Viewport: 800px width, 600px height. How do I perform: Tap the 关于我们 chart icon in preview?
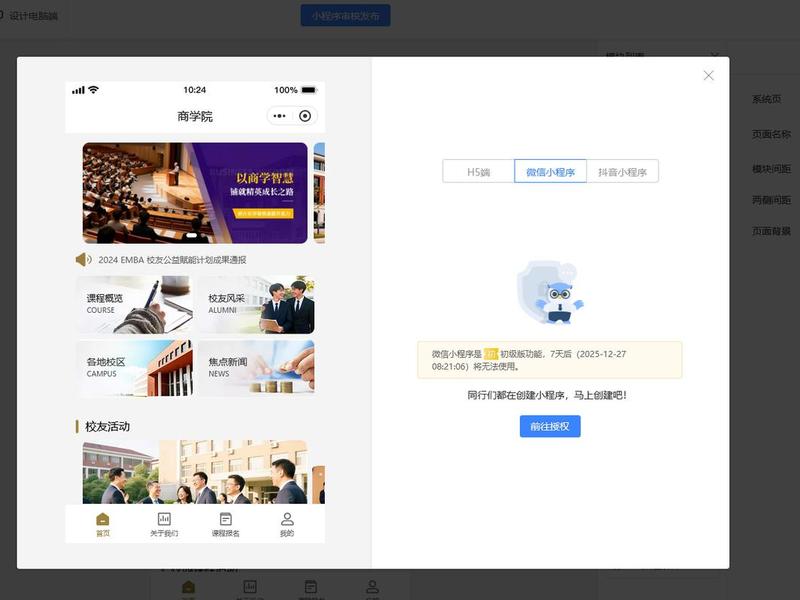pyautogui.click(x=164, y=519)
